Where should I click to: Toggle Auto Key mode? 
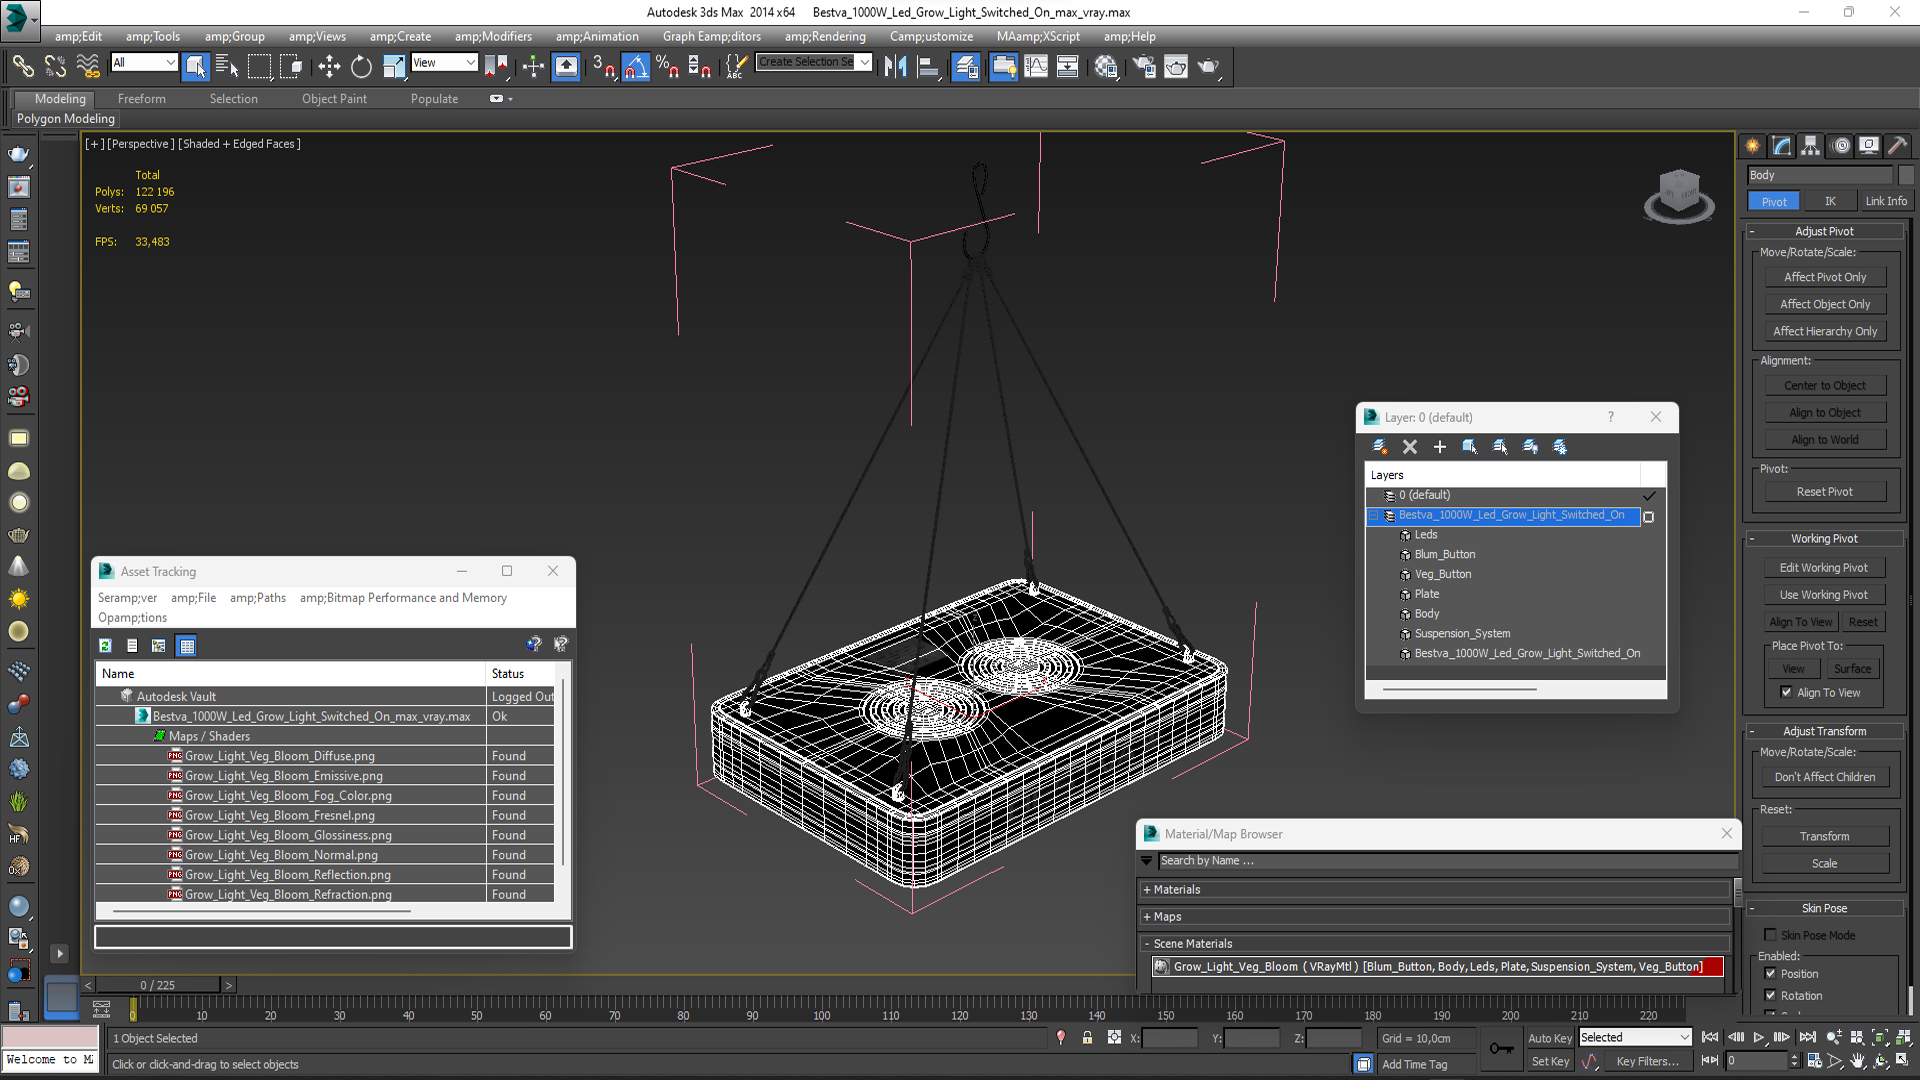1549,1038
